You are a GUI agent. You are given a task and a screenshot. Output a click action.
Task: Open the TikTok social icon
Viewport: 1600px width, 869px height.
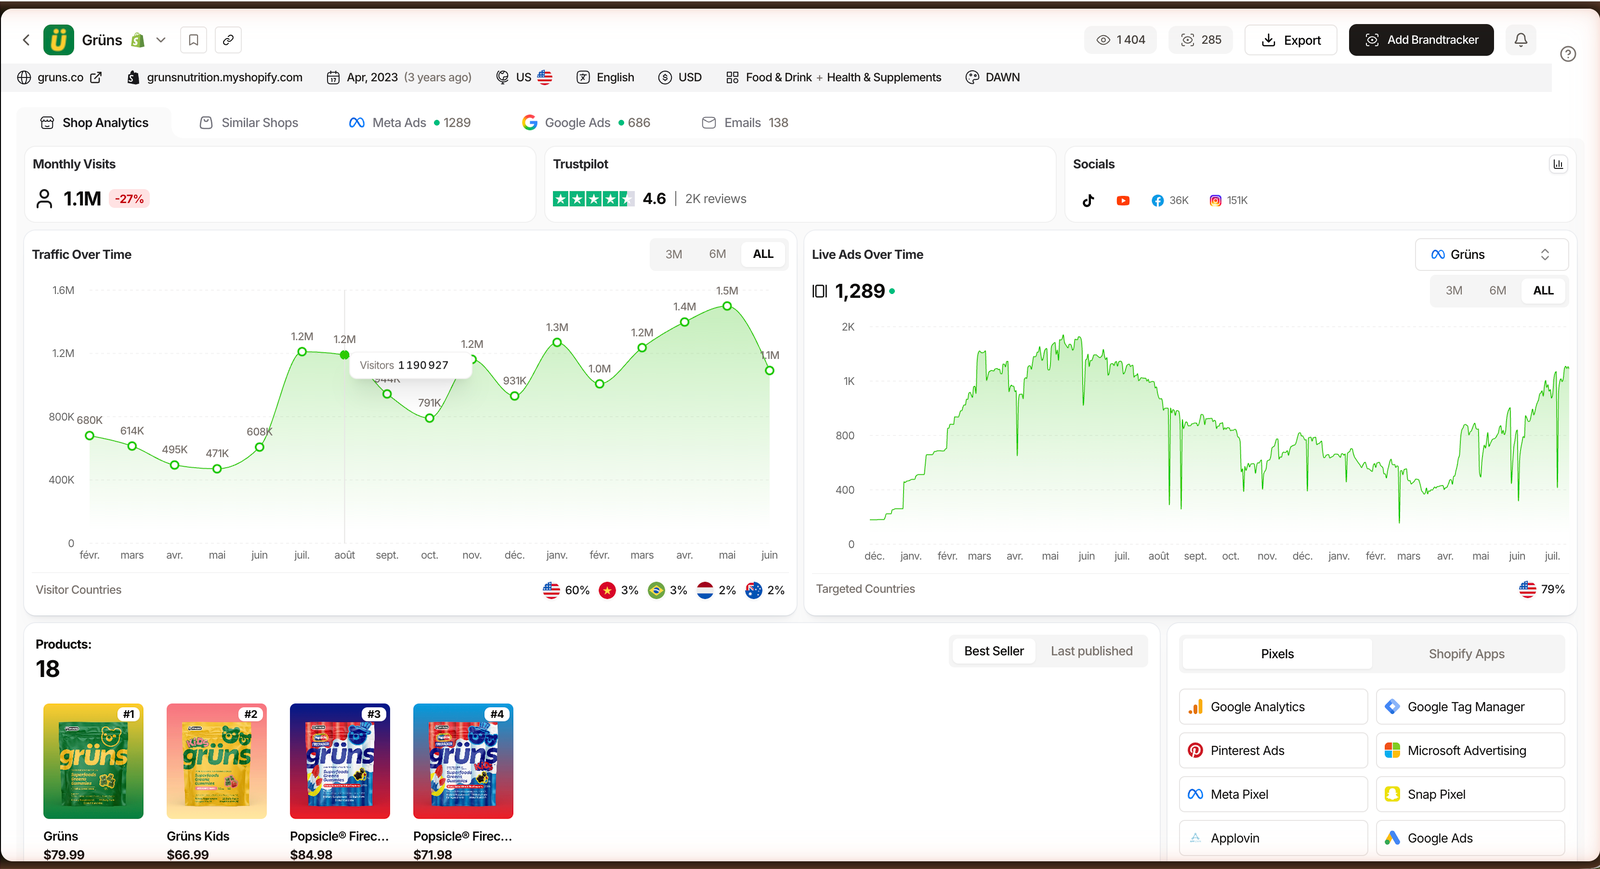[1088, 200]
